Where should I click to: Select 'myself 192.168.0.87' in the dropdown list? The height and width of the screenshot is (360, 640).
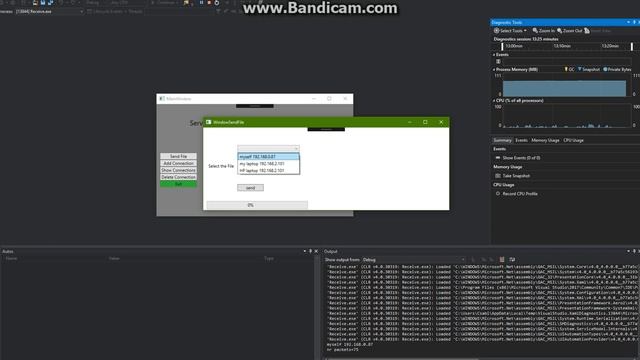click(269, 157)
